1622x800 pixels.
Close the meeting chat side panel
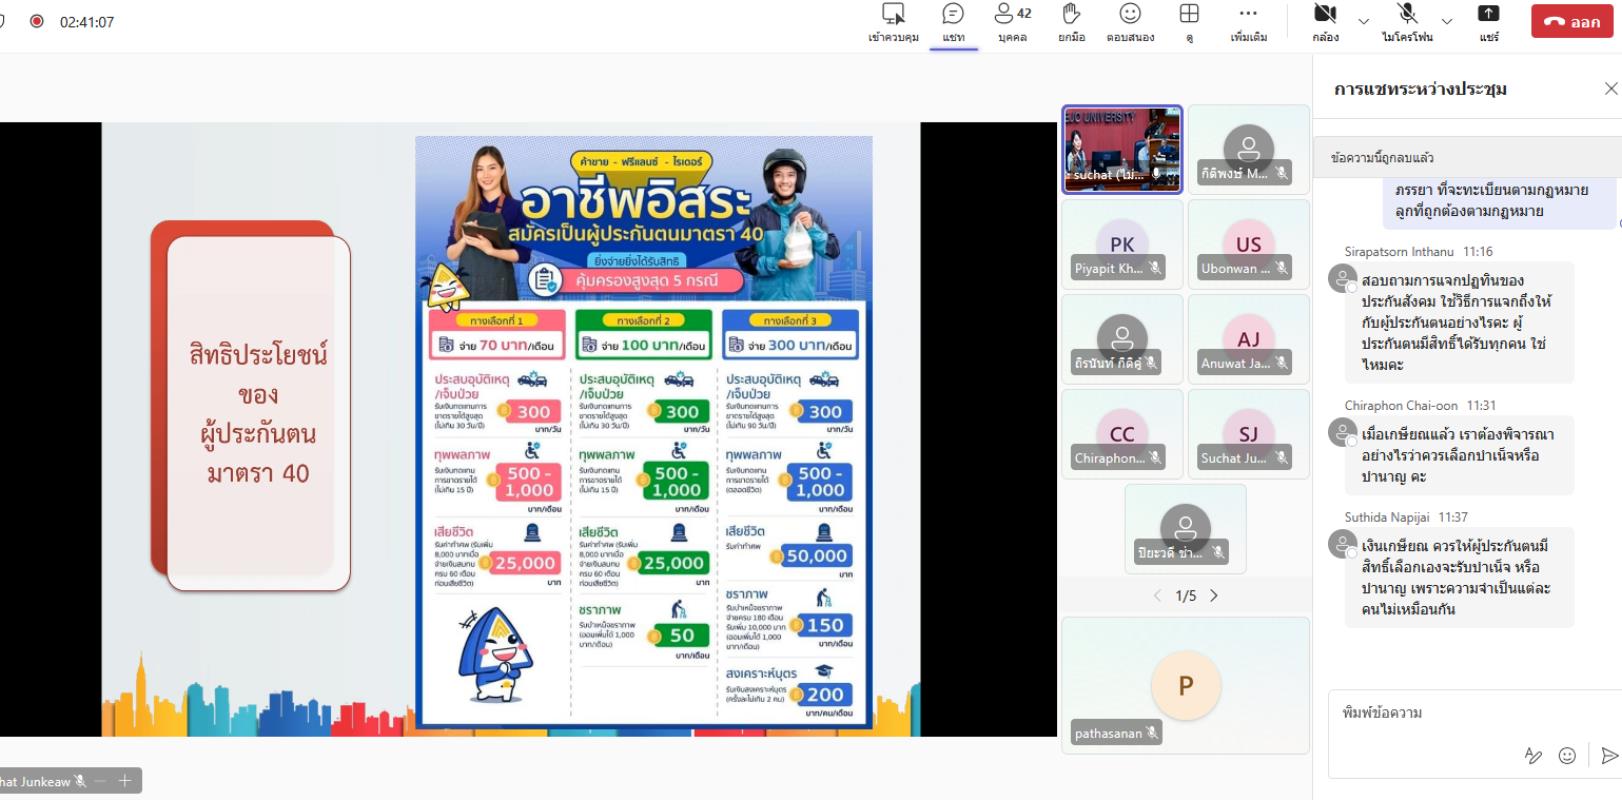[x=1610, y=89]
